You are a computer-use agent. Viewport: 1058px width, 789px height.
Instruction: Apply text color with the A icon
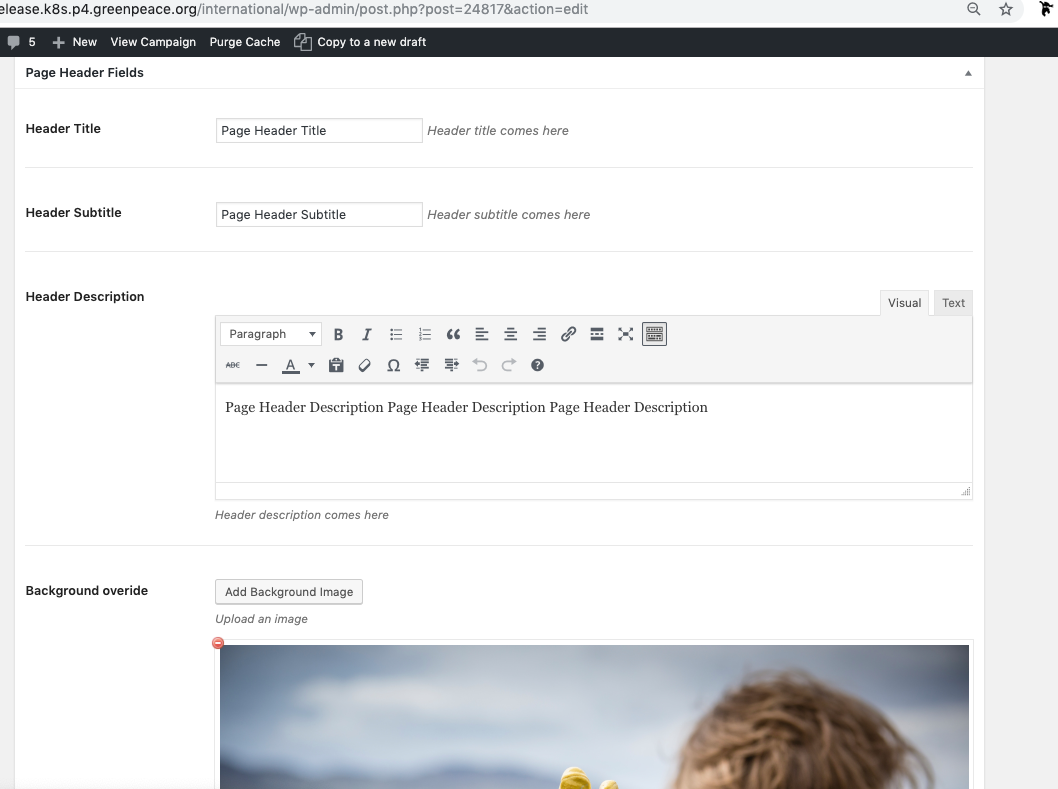point(290,365)
